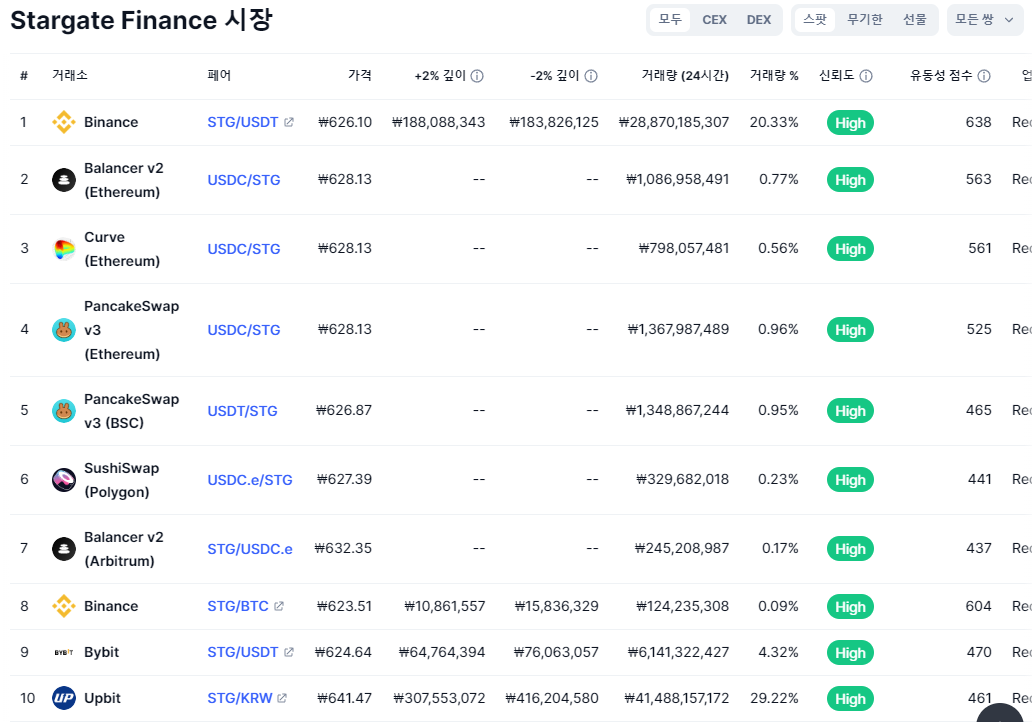Click external link icon beside STG/KRW
Viewport: 1032px width, 722px height.
coord(282,698)
